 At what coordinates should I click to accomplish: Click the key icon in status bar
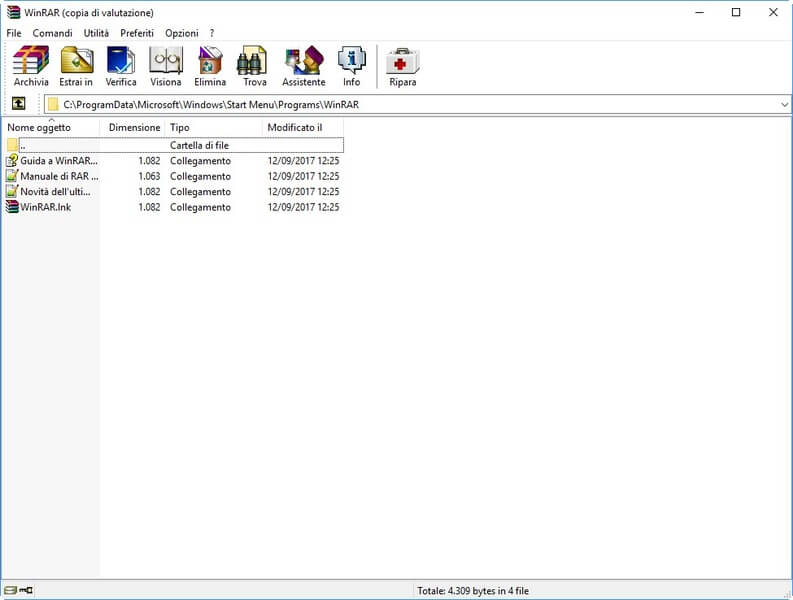point(26,590)
